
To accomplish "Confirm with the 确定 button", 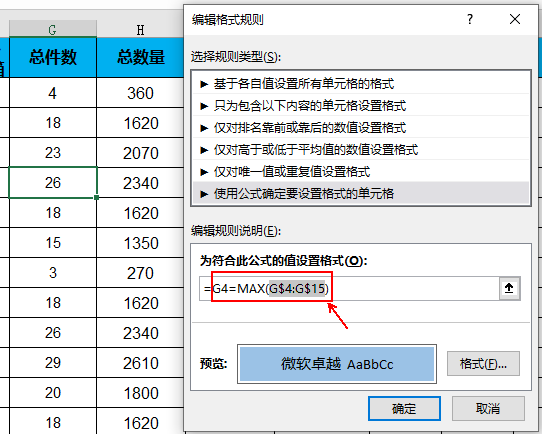I will tap(404, 408).
